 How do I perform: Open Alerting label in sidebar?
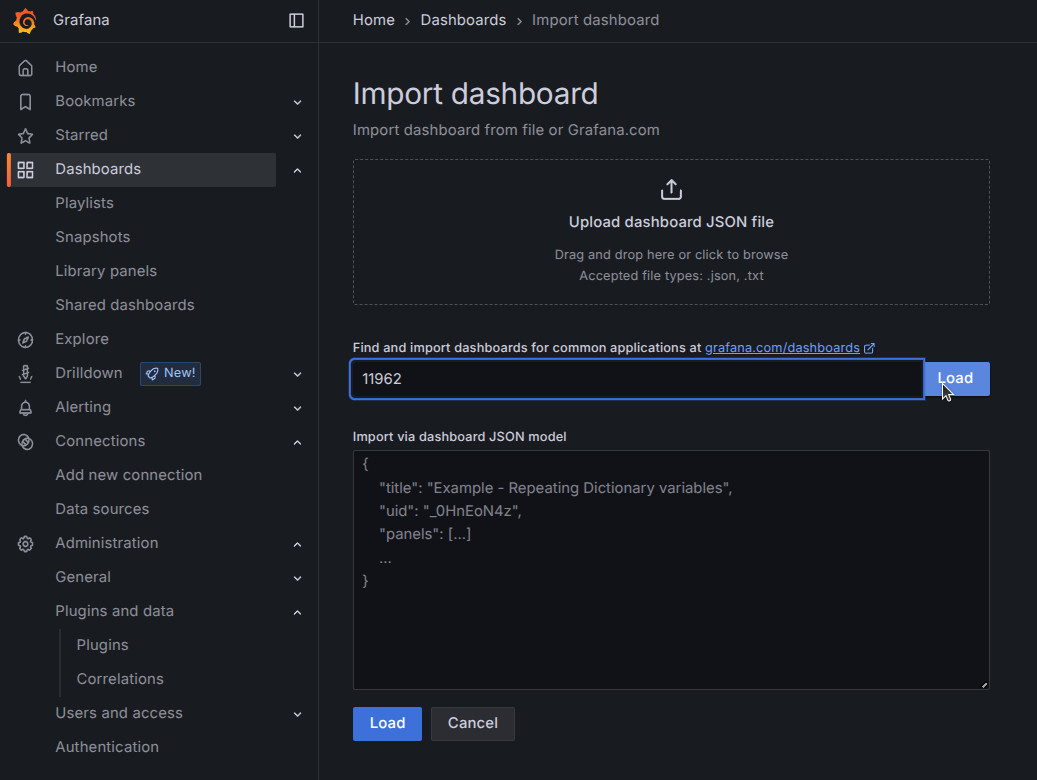83,407
